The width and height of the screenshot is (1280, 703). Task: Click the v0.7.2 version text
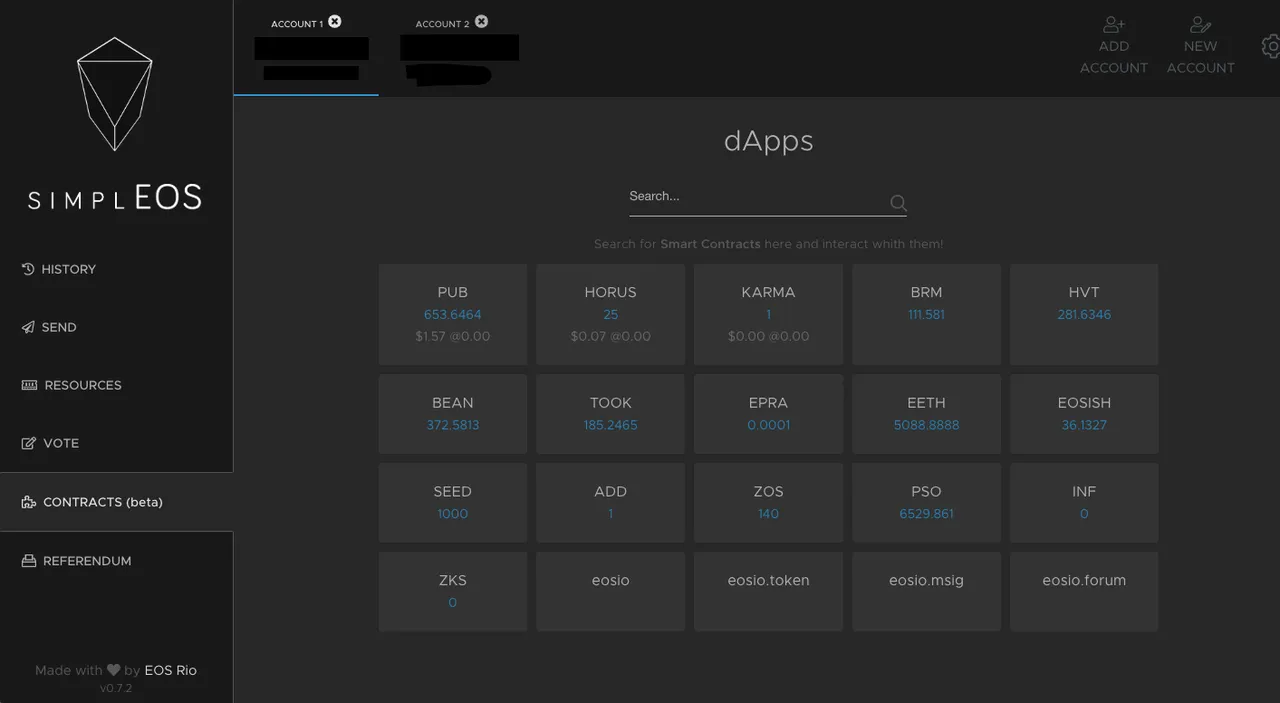point(116,689)
